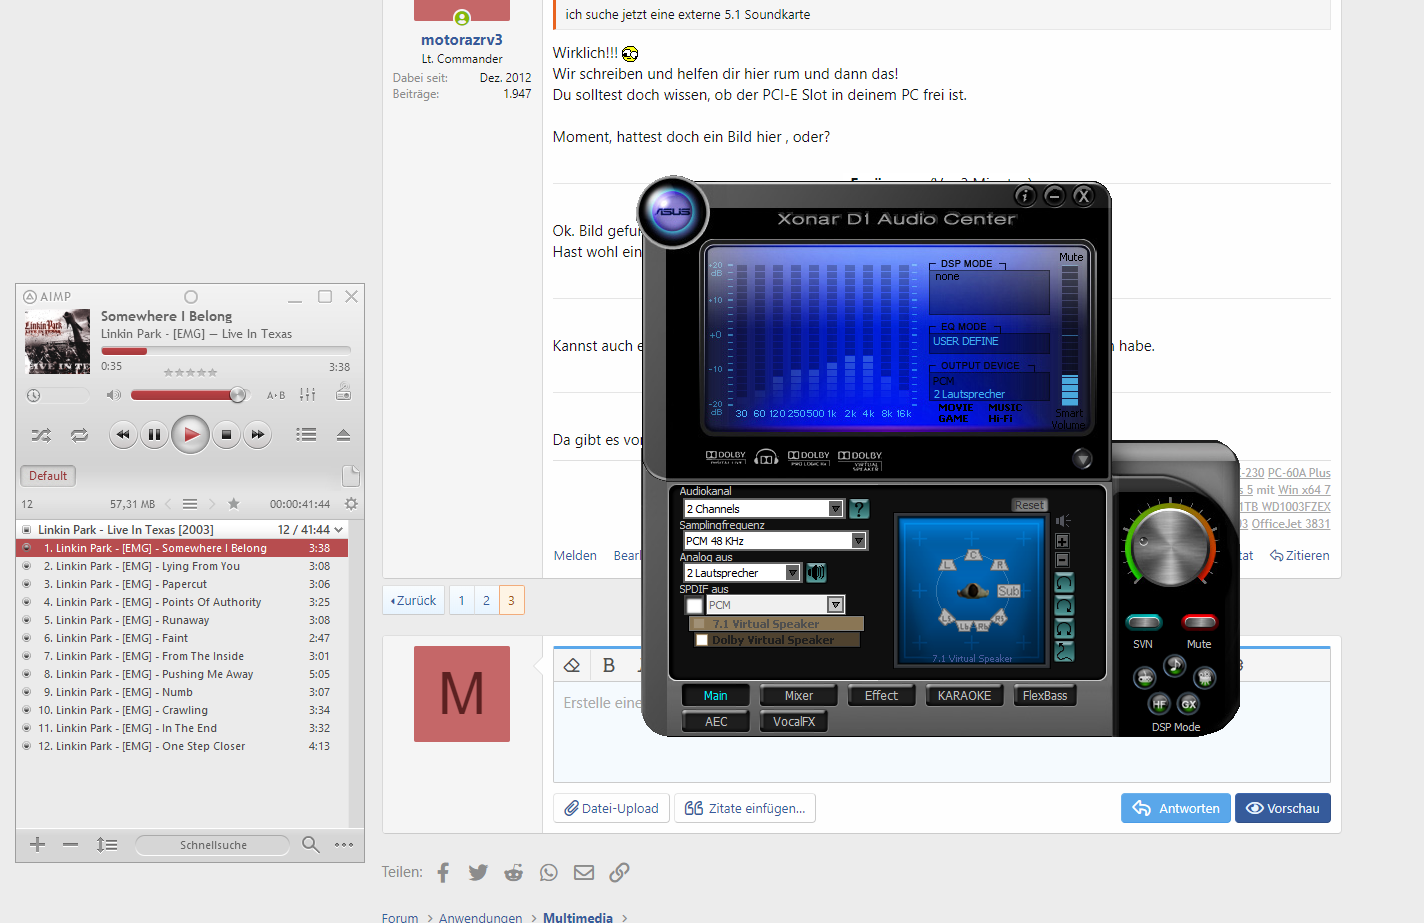
Task: Open Xonar info button
Action: pos(1024,196)
